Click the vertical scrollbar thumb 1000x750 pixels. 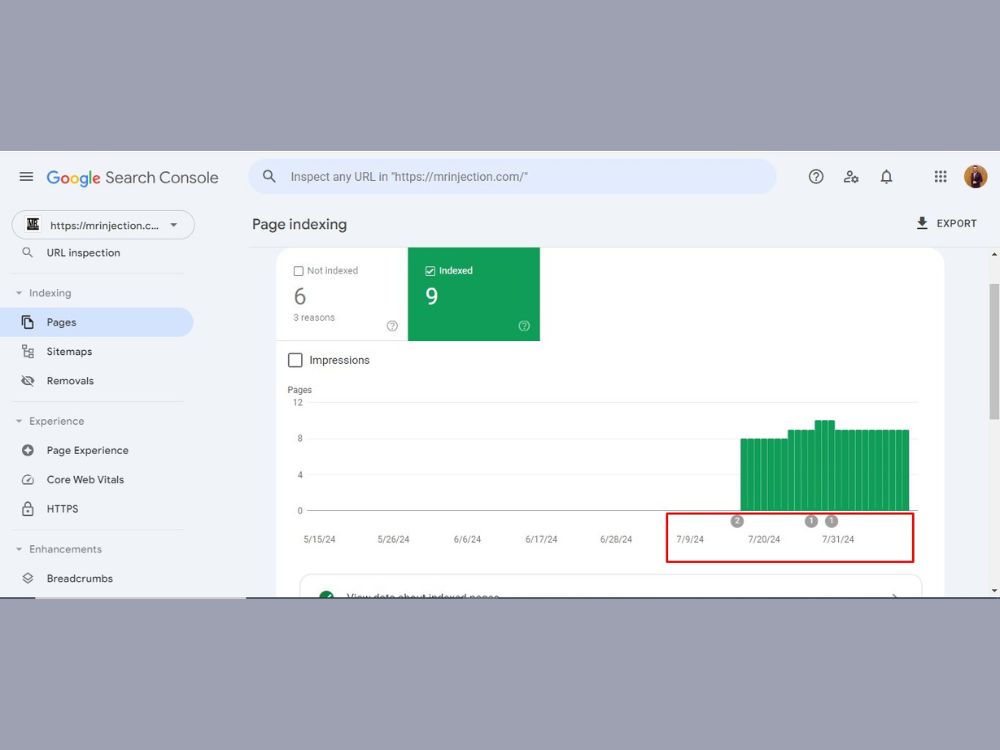point(994,351)
